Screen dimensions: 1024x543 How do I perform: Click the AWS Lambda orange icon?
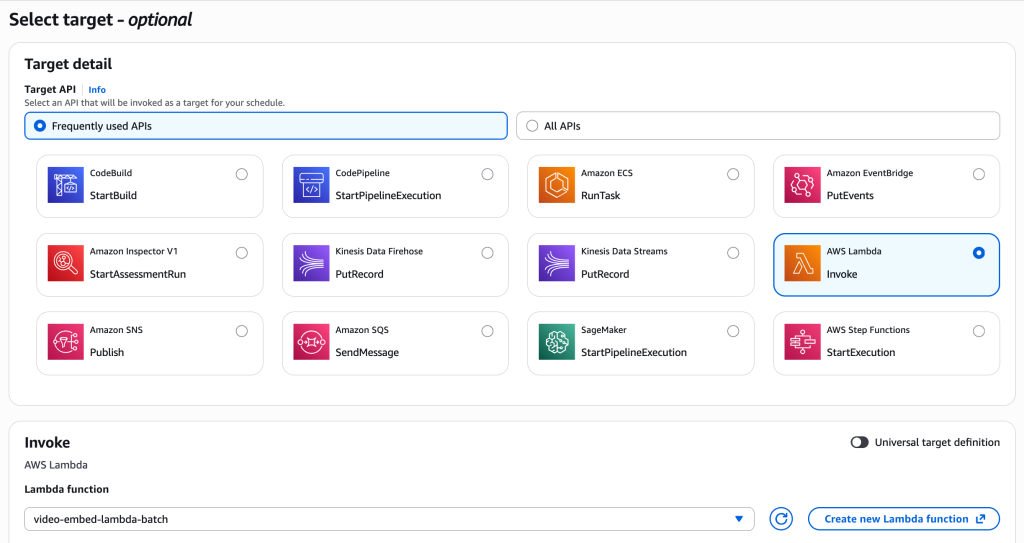pos(802,263)
